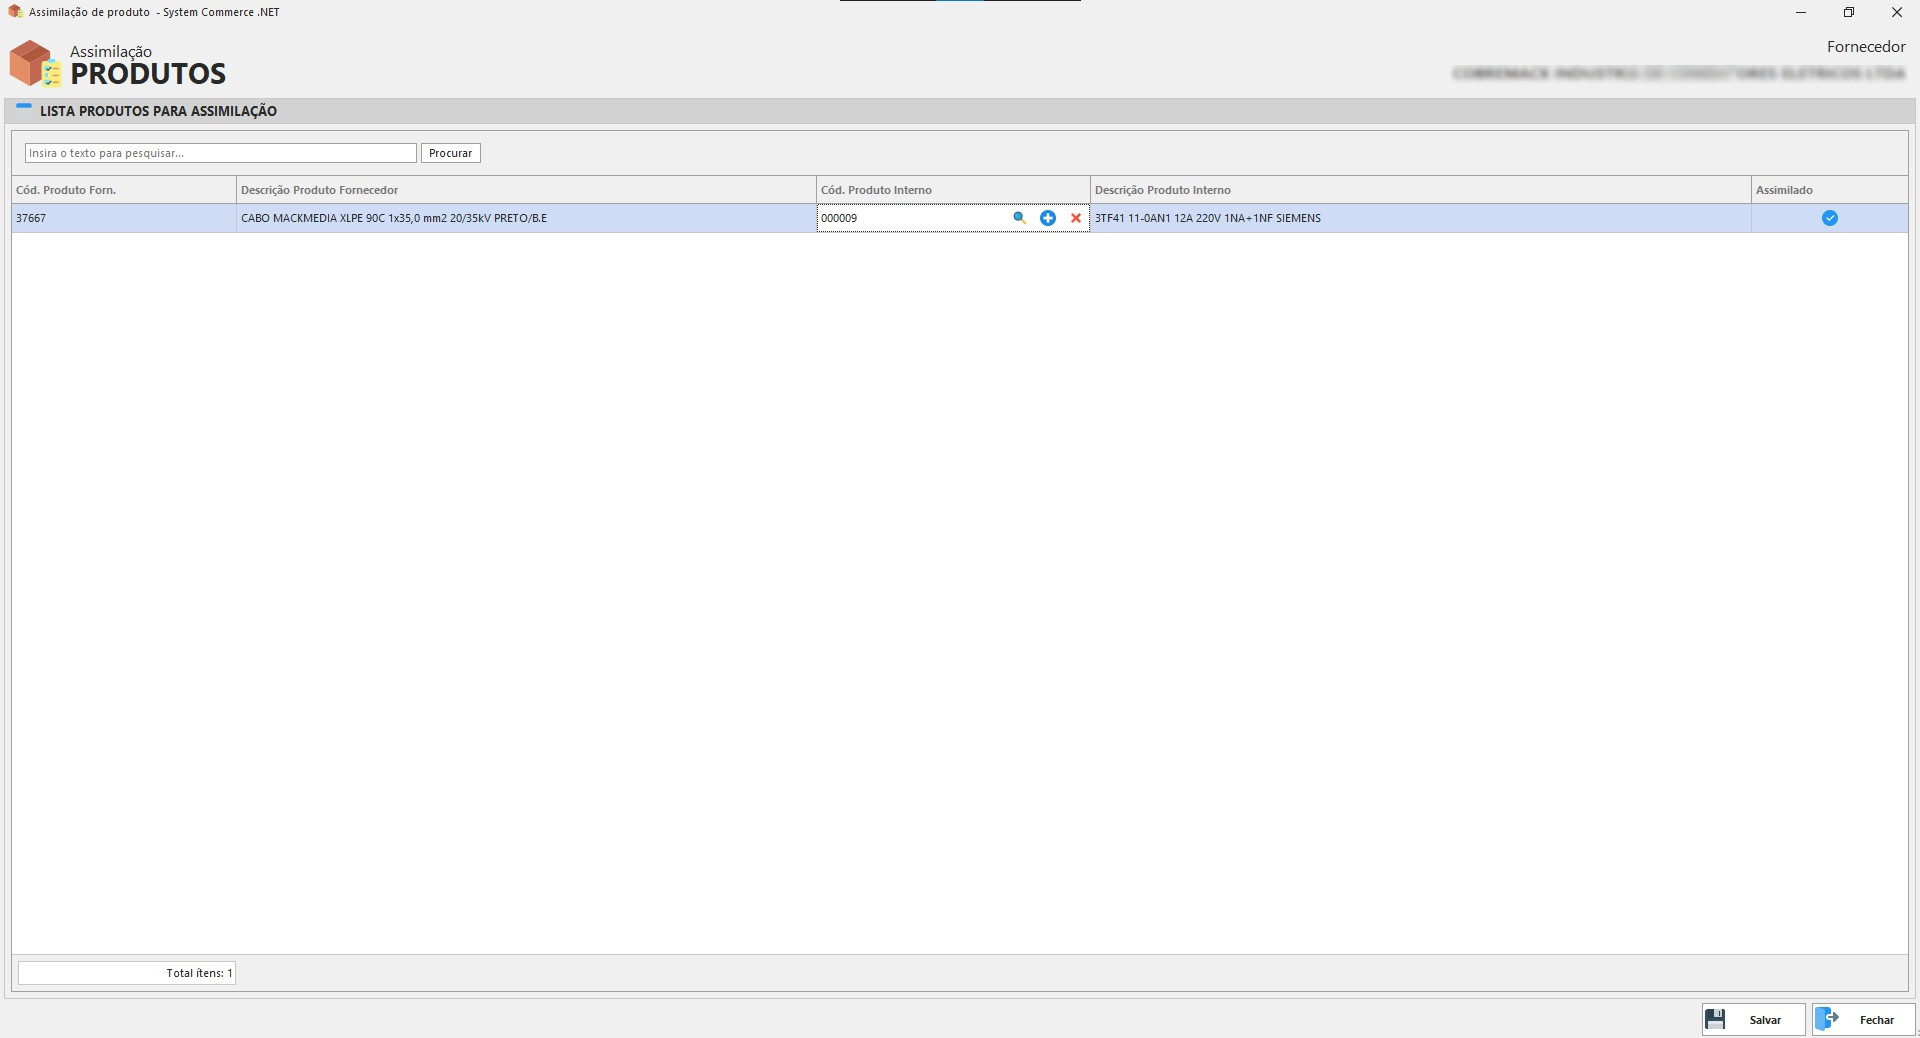
Task: Click the system icon in the title bar
Action: [15, 12]
